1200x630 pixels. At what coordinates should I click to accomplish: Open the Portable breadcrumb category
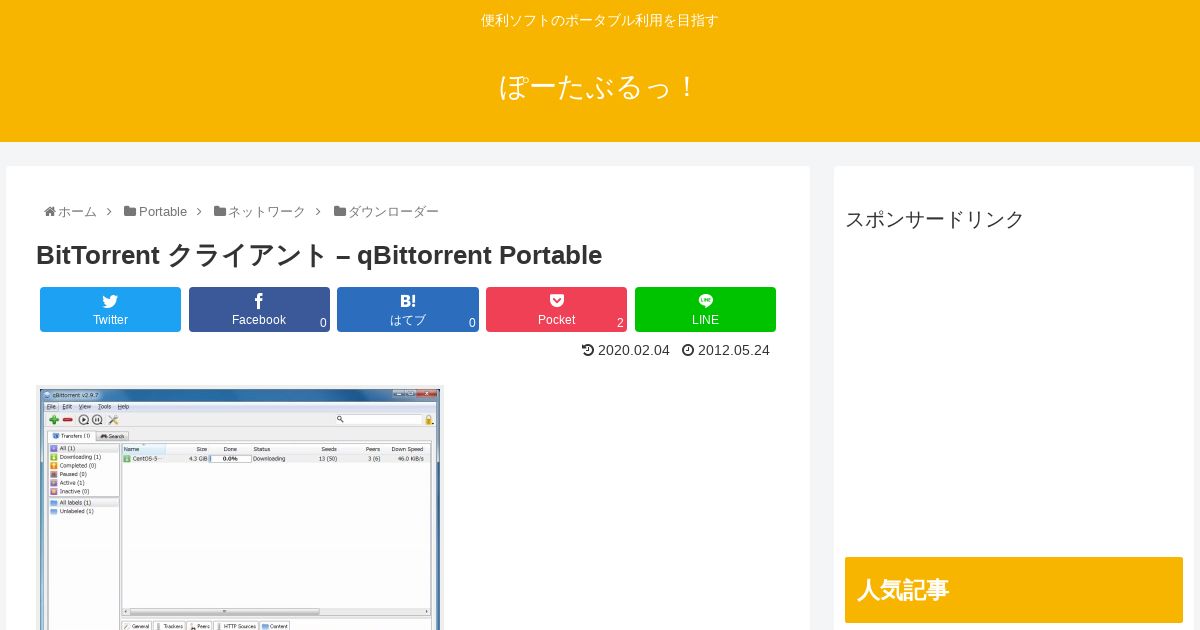[163, 212]
